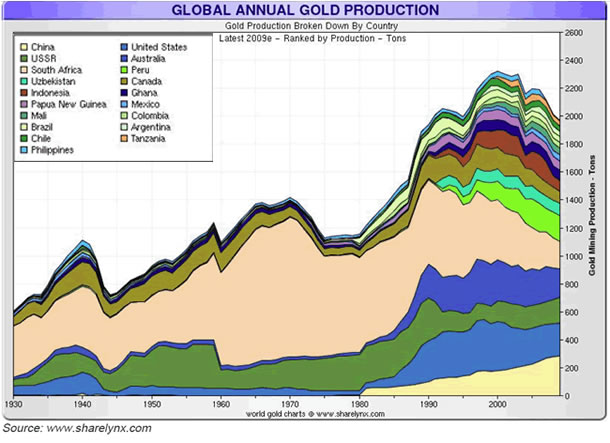610x443 pixels.
Task: Select the South Africa legend swatch
Action: 24,70
